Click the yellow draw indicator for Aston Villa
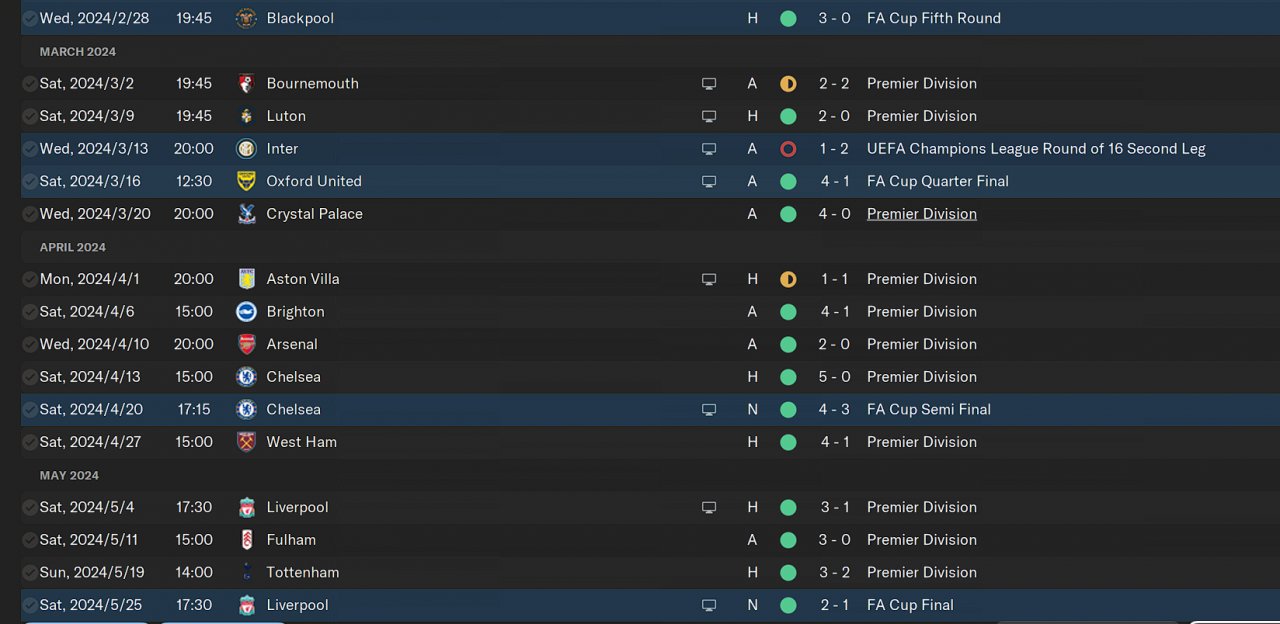Viewport: 1280px width, 624px height. 788,279
